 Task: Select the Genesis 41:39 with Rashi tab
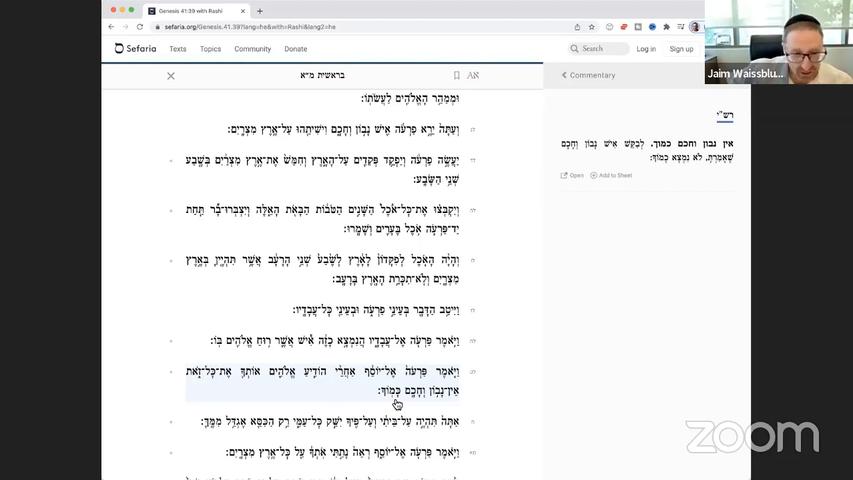[196, 11]
